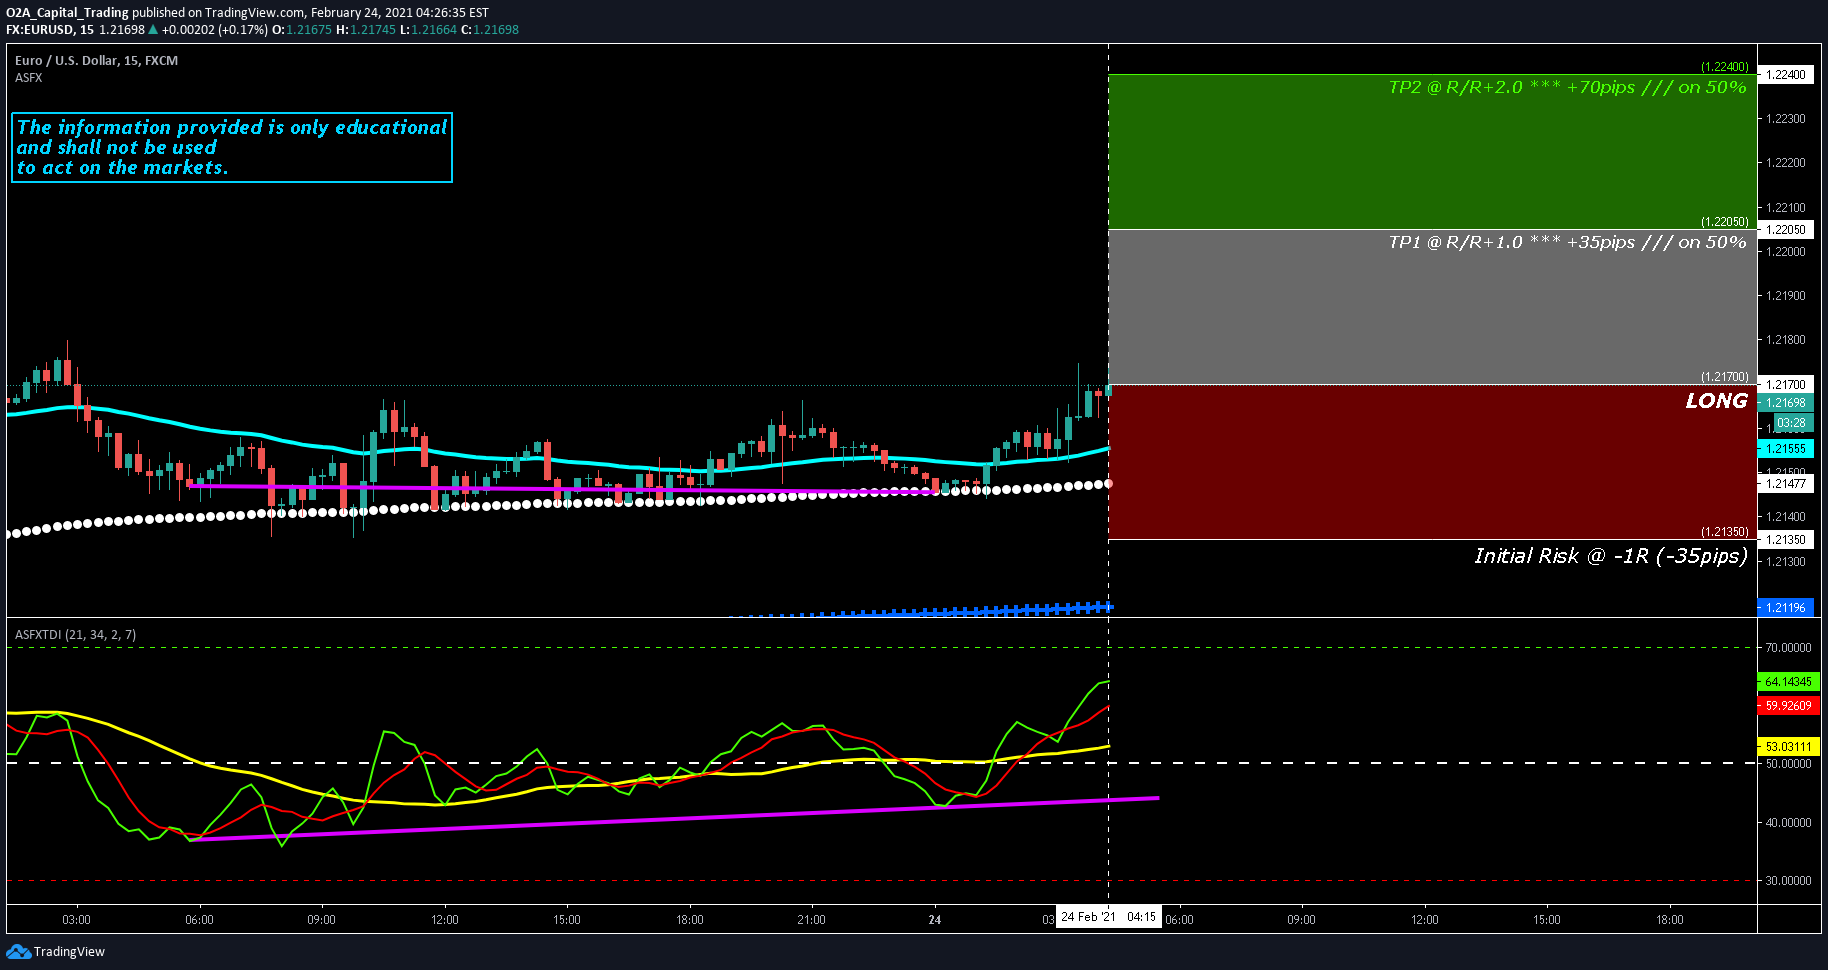Viewport: 1828px width, 970px height.
Task: Click the 70.00000 level on indicator scale
Action: [x=1788, y=648]
